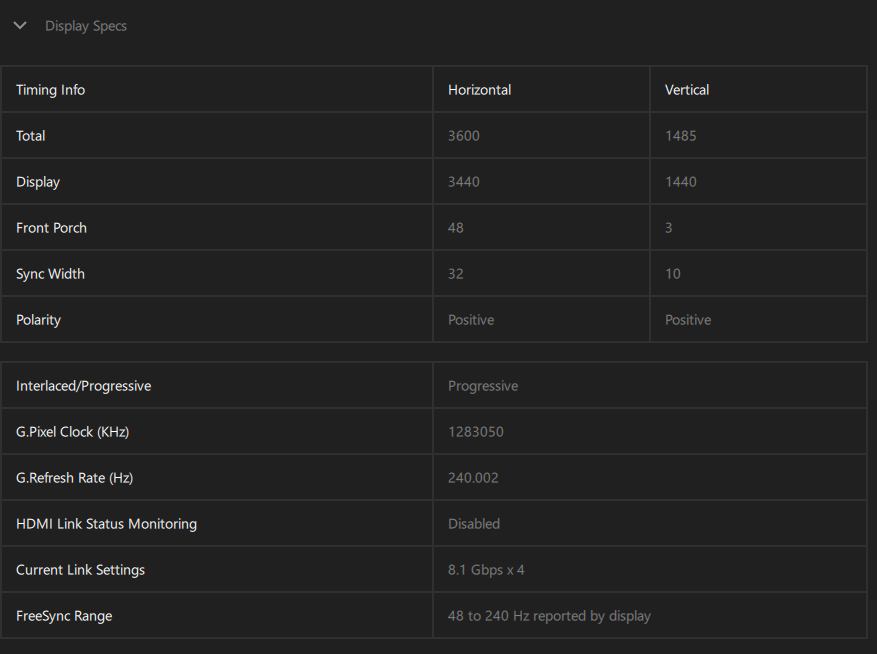The width and height of the screenshot is (877, 654).
Task: Select the vertical Total value 1485
Action: [x=681, y=136]
